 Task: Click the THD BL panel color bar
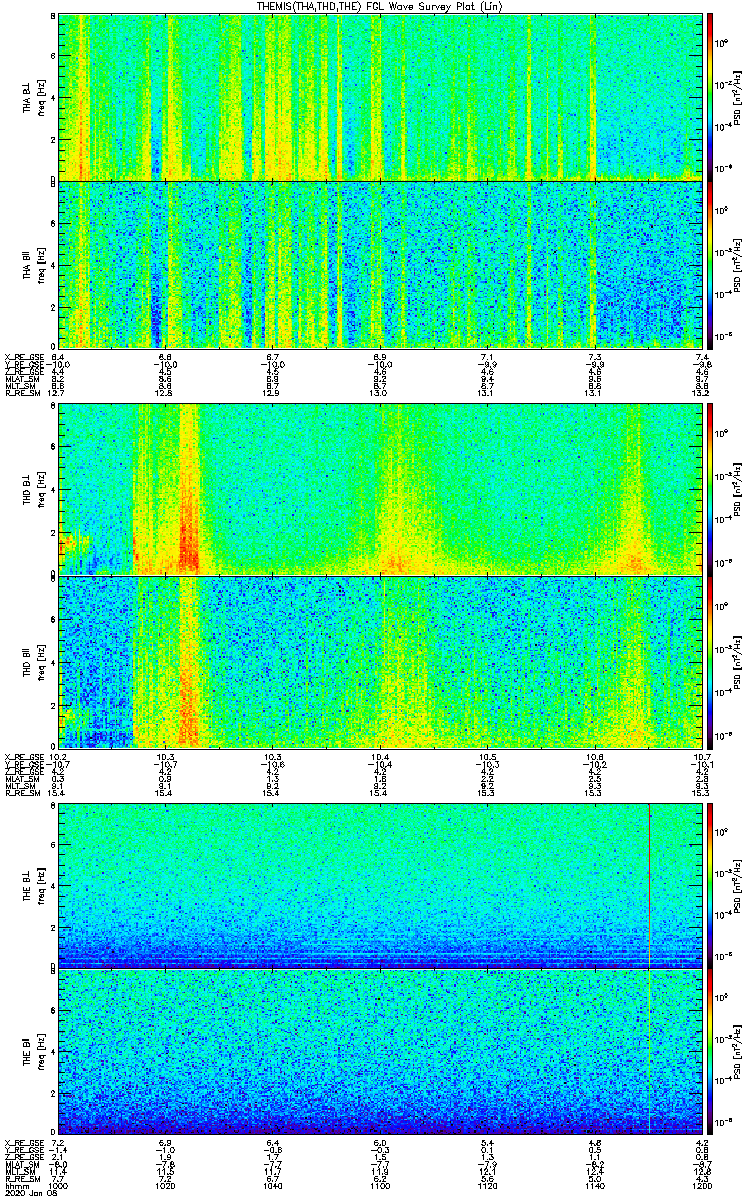tap(711, 490)
